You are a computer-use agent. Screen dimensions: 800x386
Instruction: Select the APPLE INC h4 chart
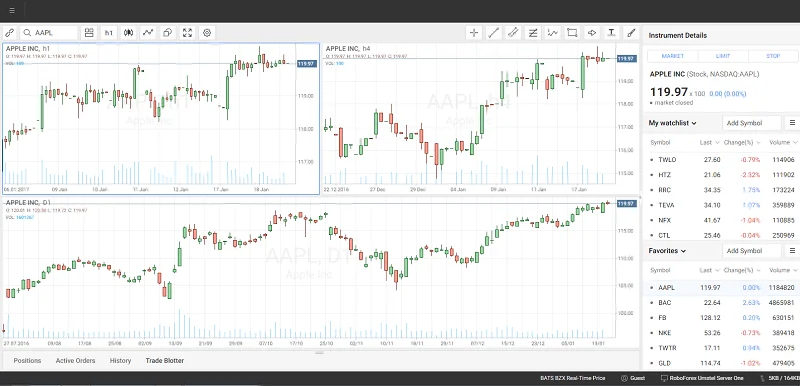point(481,118)
